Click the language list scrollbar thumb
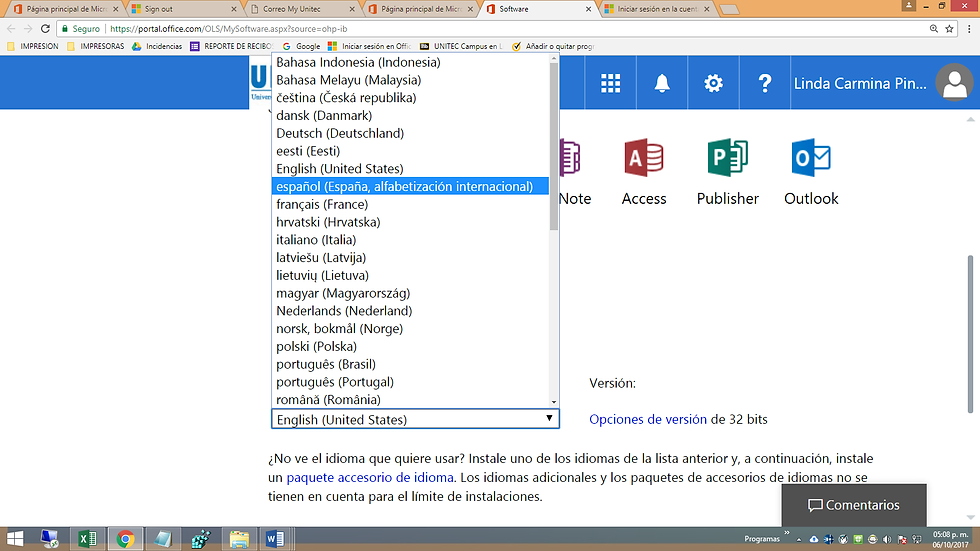This screenshot has height=551, width=980. click(x=554, y=146)
